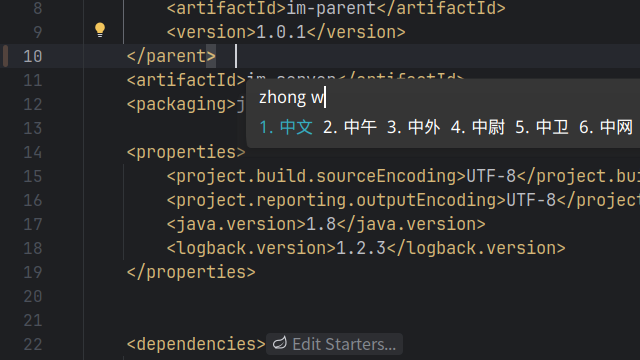Pick IME candidate 3 中外

coord(413,127)
